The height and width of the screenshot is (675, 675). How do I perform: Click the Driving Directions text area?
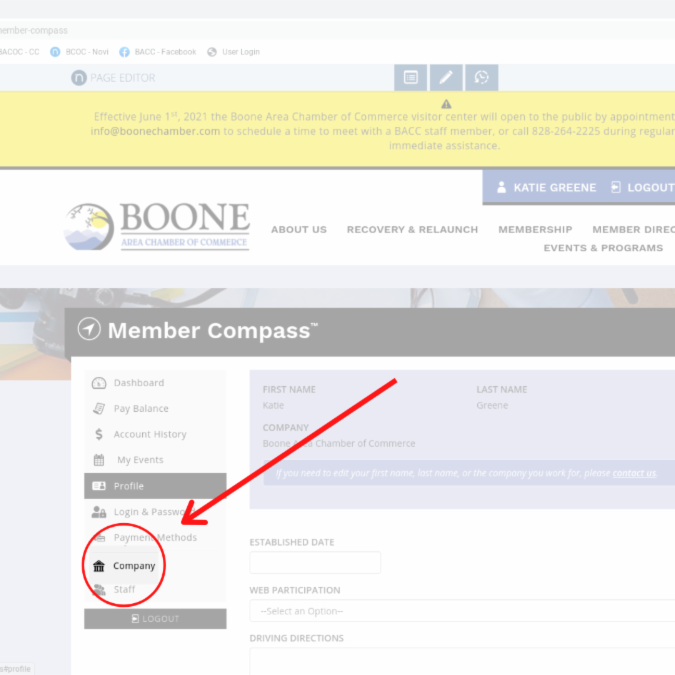click(462, 661)
